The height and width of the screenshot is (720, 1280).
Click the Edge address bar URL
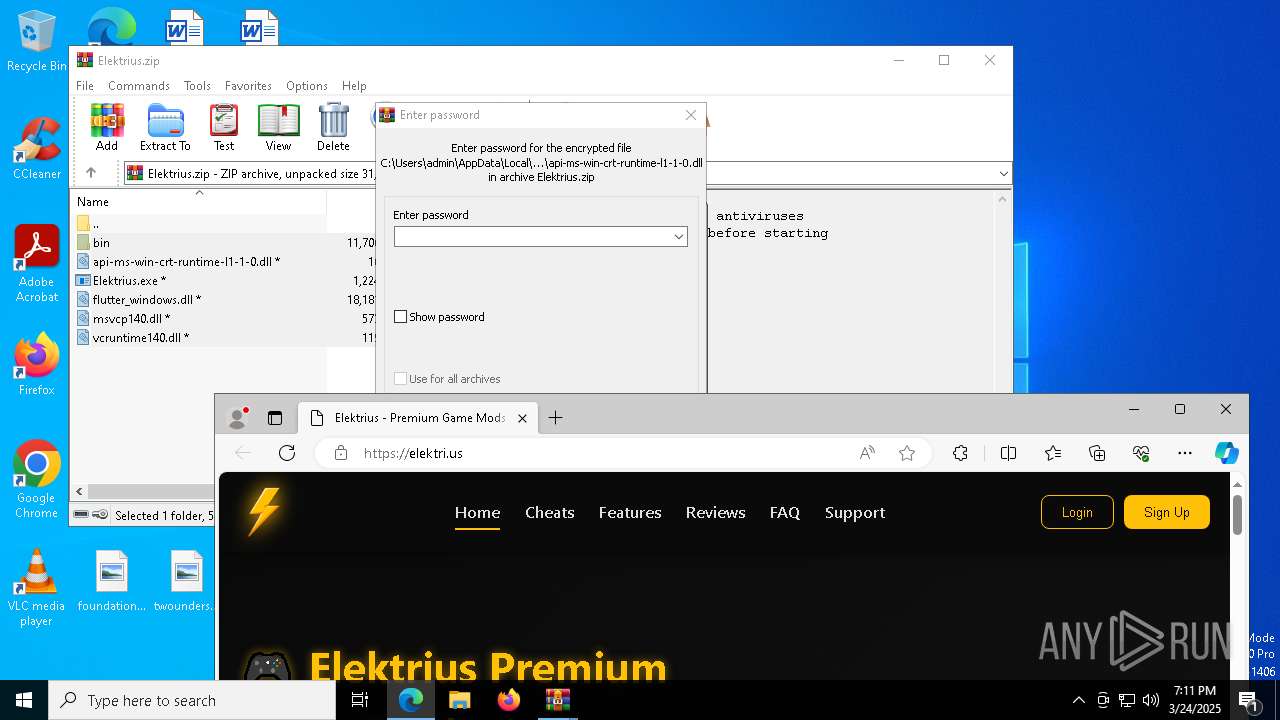coord(413,453)
